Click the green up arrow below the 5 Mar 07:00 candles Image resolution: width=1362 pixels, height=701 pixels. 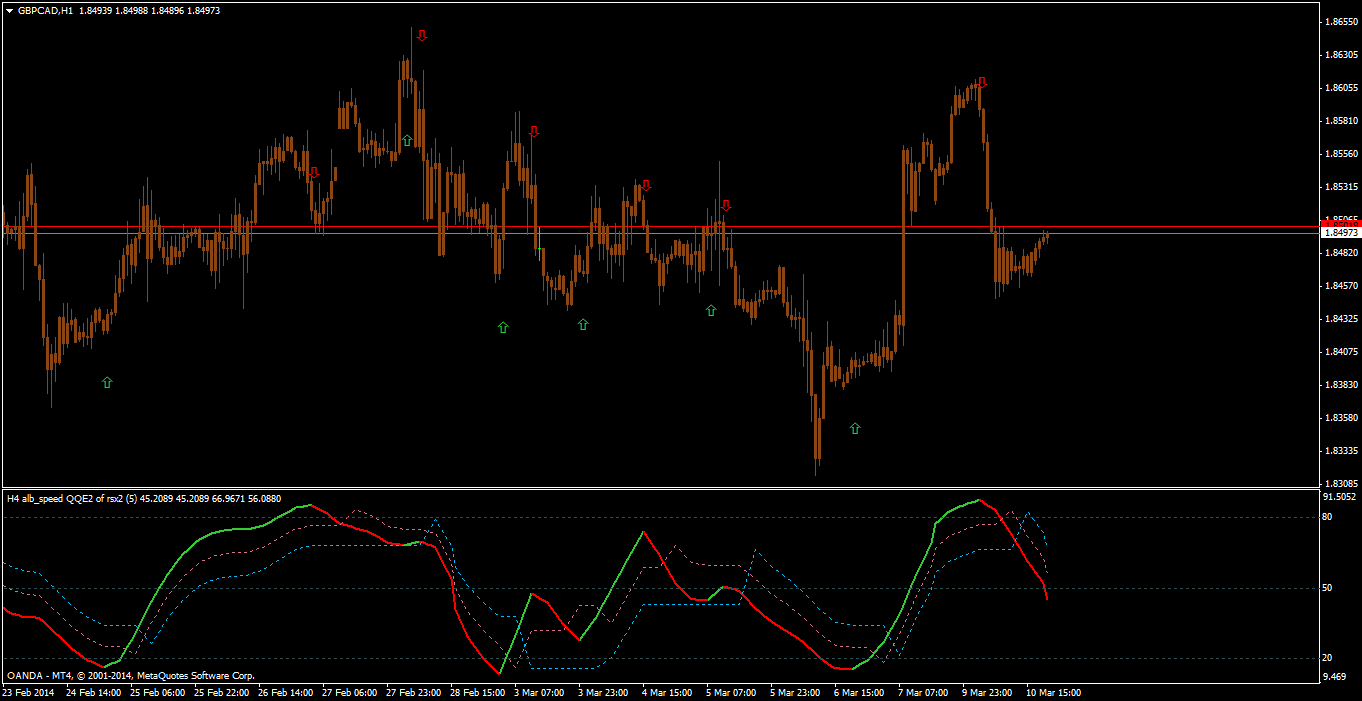[711, 310]
